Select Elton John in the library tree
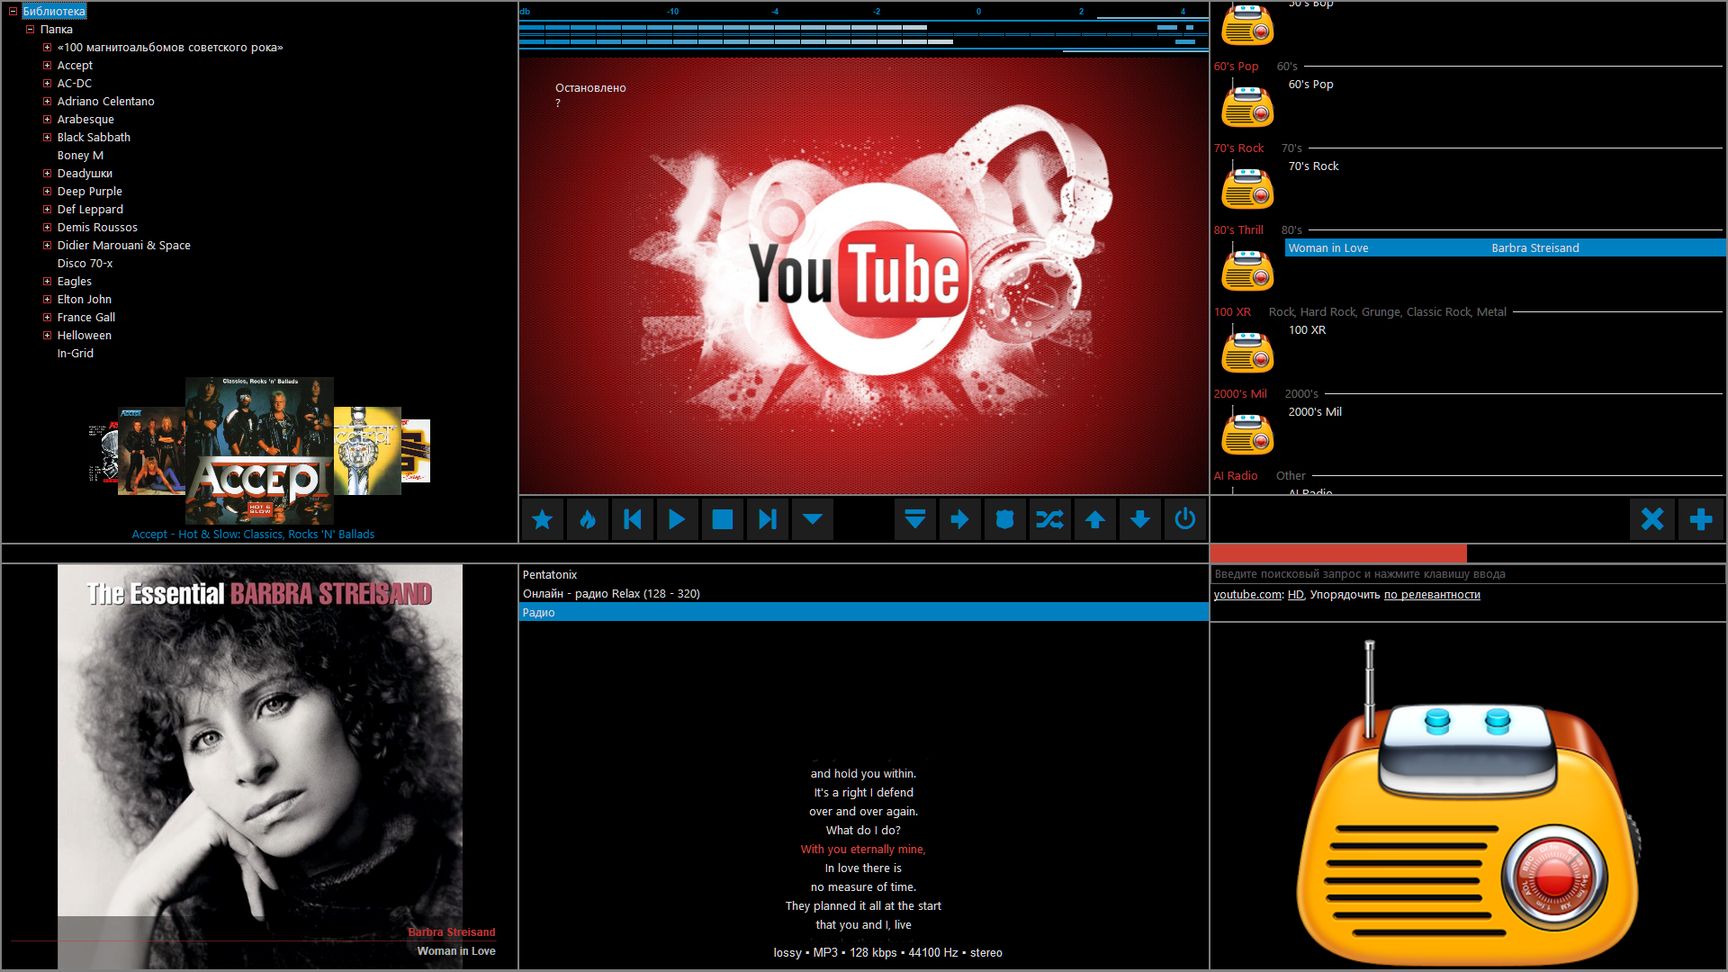This screenshot has width=1728, height=972. click(84, 299)
